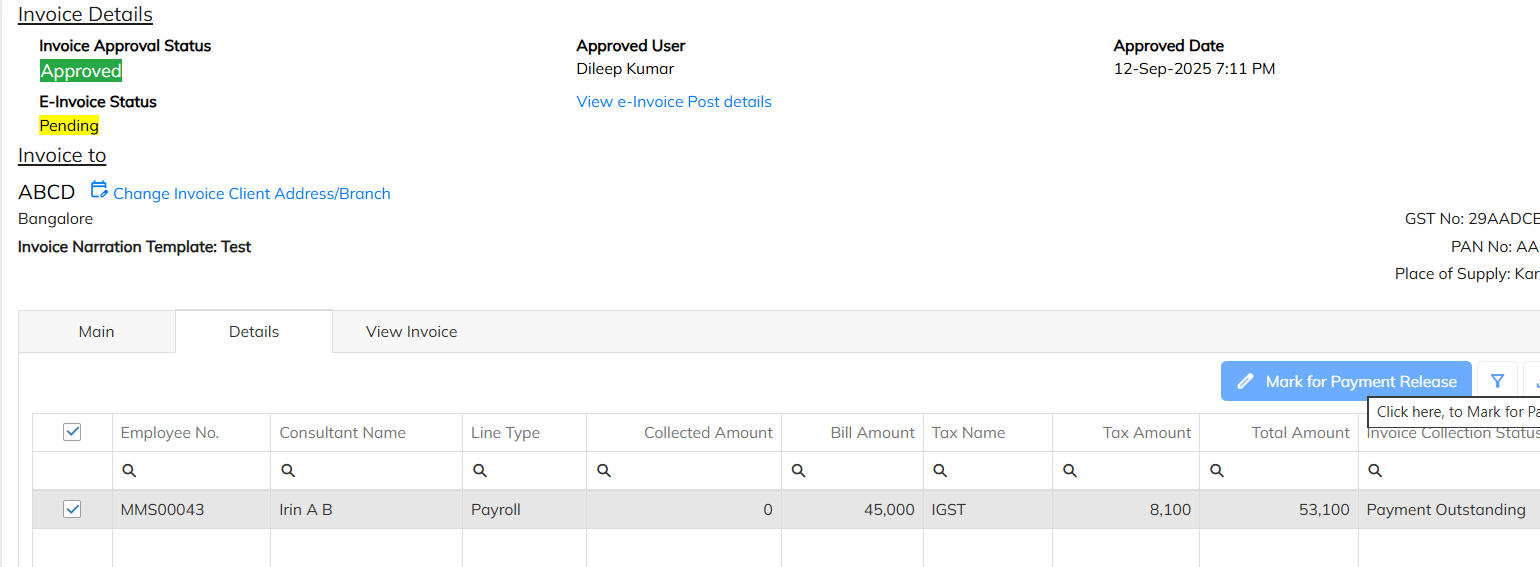
Task: Uncheck the MMS00043 row checkbox
Action: point(72,509)
